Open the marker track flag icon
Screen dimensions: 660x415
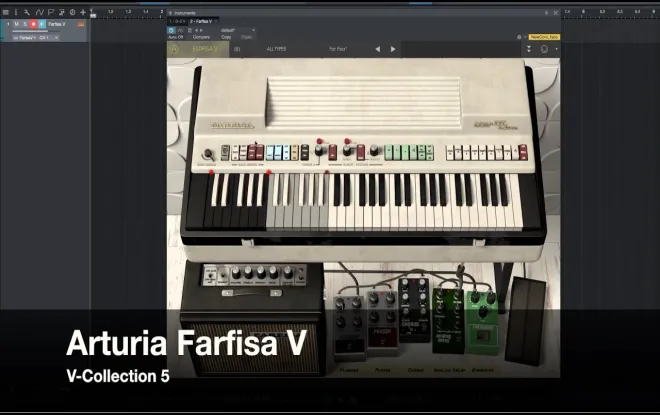pos(51,12)
